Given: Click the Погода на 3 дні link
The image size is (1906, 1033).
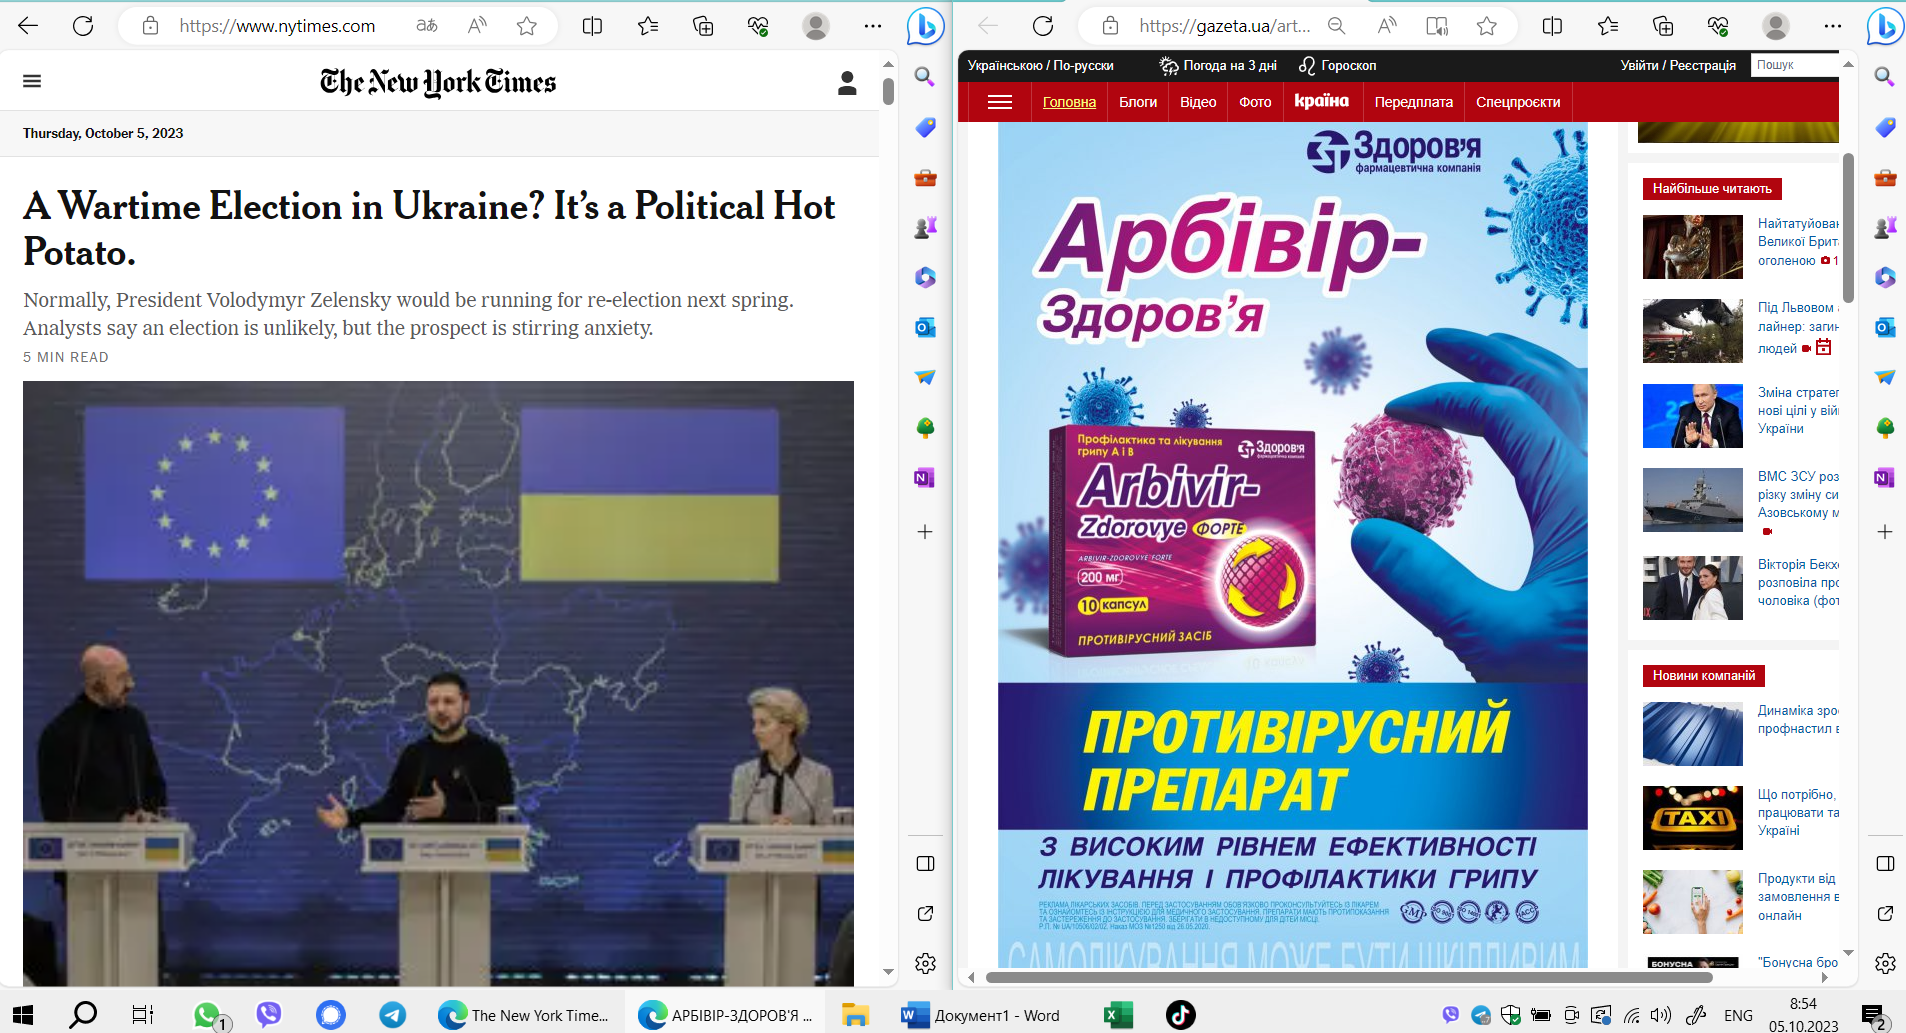Looking at the screenshot, I should pos(1219,66).
